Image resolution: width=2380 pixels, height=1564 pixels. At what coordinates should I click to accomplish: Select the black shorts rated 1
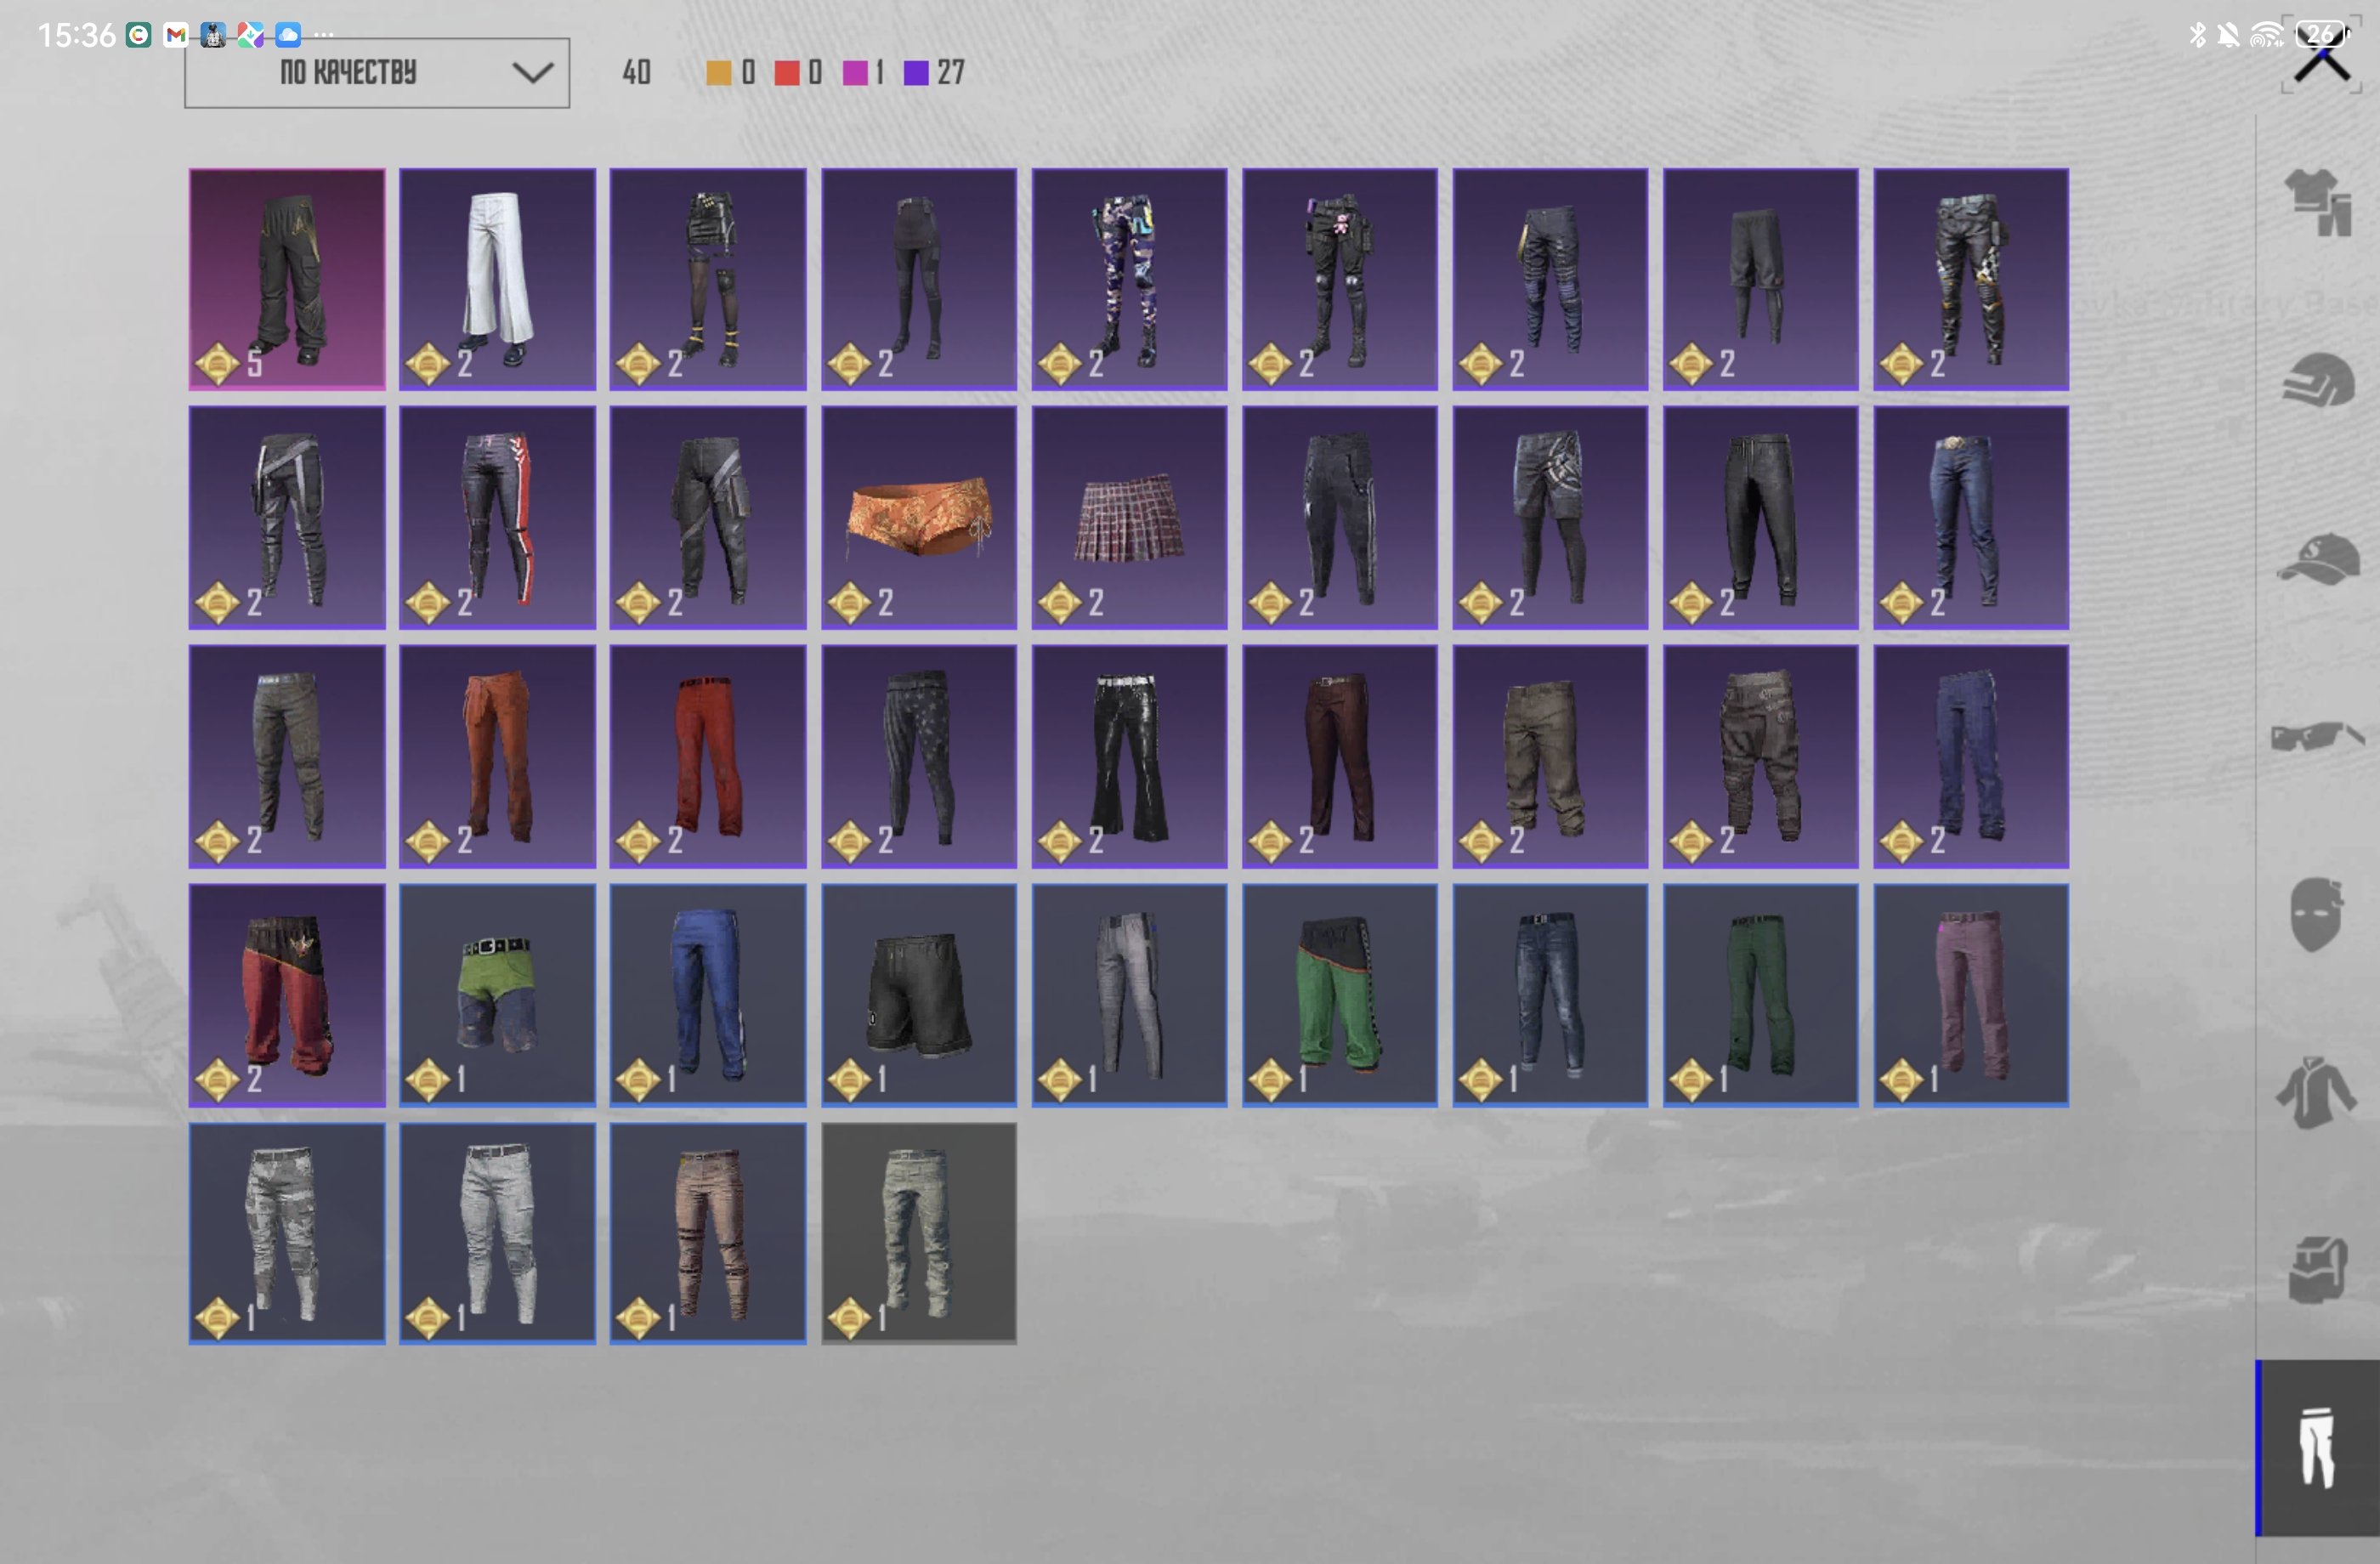point(919,995)
